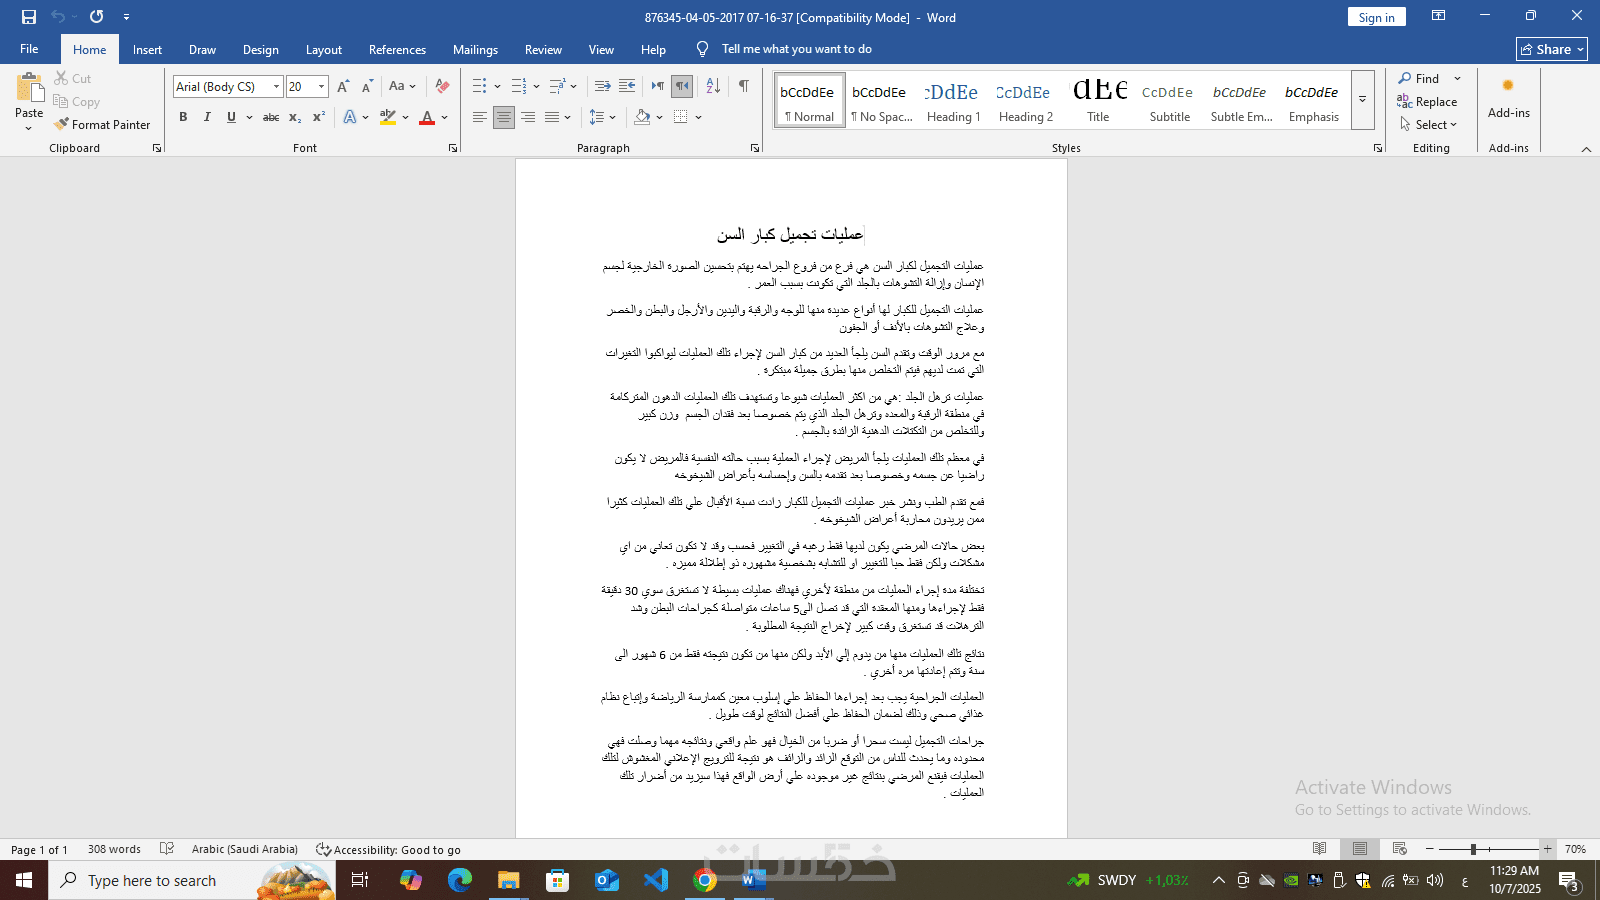Screen dimensions: 1600x900
Task: Click the Sign in button
Action: pos(1376,17)
